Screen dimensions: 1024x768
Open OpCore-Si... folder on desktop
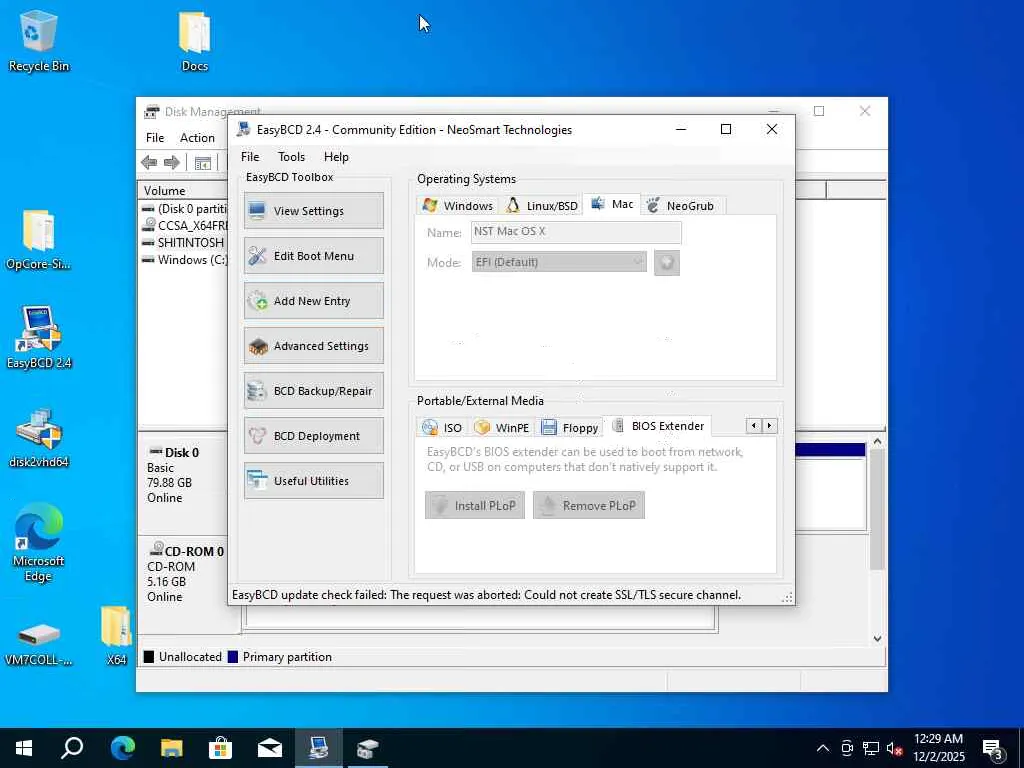(x=39, y=240)
